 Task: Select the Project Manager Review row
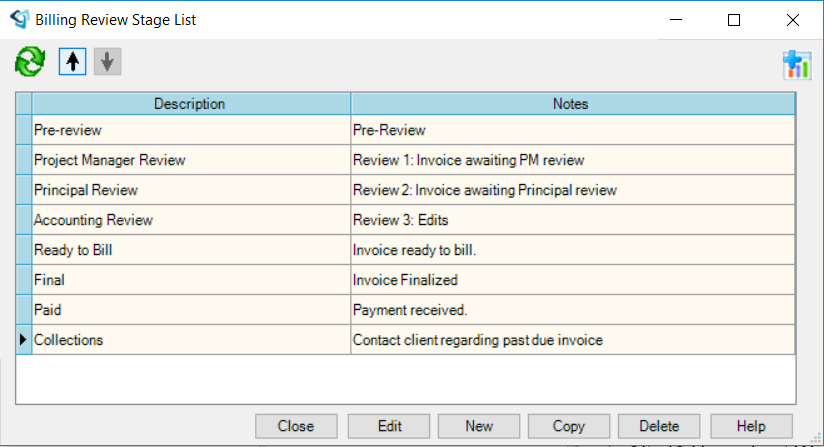point(406,160)
